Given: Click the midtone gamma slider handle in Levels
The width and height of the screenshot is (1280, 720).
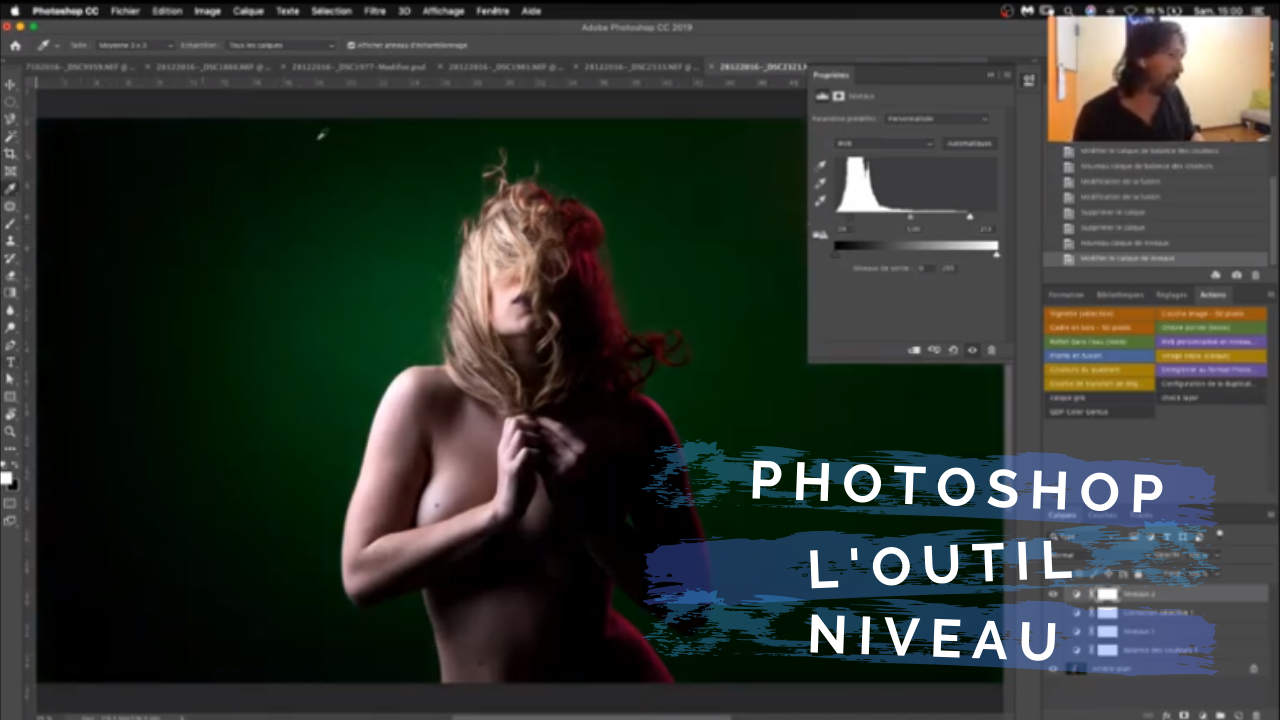Looking at the screenshot, I should 910,216.
